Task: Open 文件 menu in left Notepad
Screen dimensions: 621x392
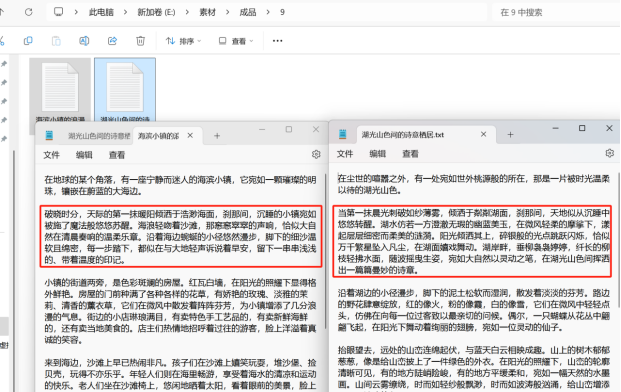Action: click(51, 155)
